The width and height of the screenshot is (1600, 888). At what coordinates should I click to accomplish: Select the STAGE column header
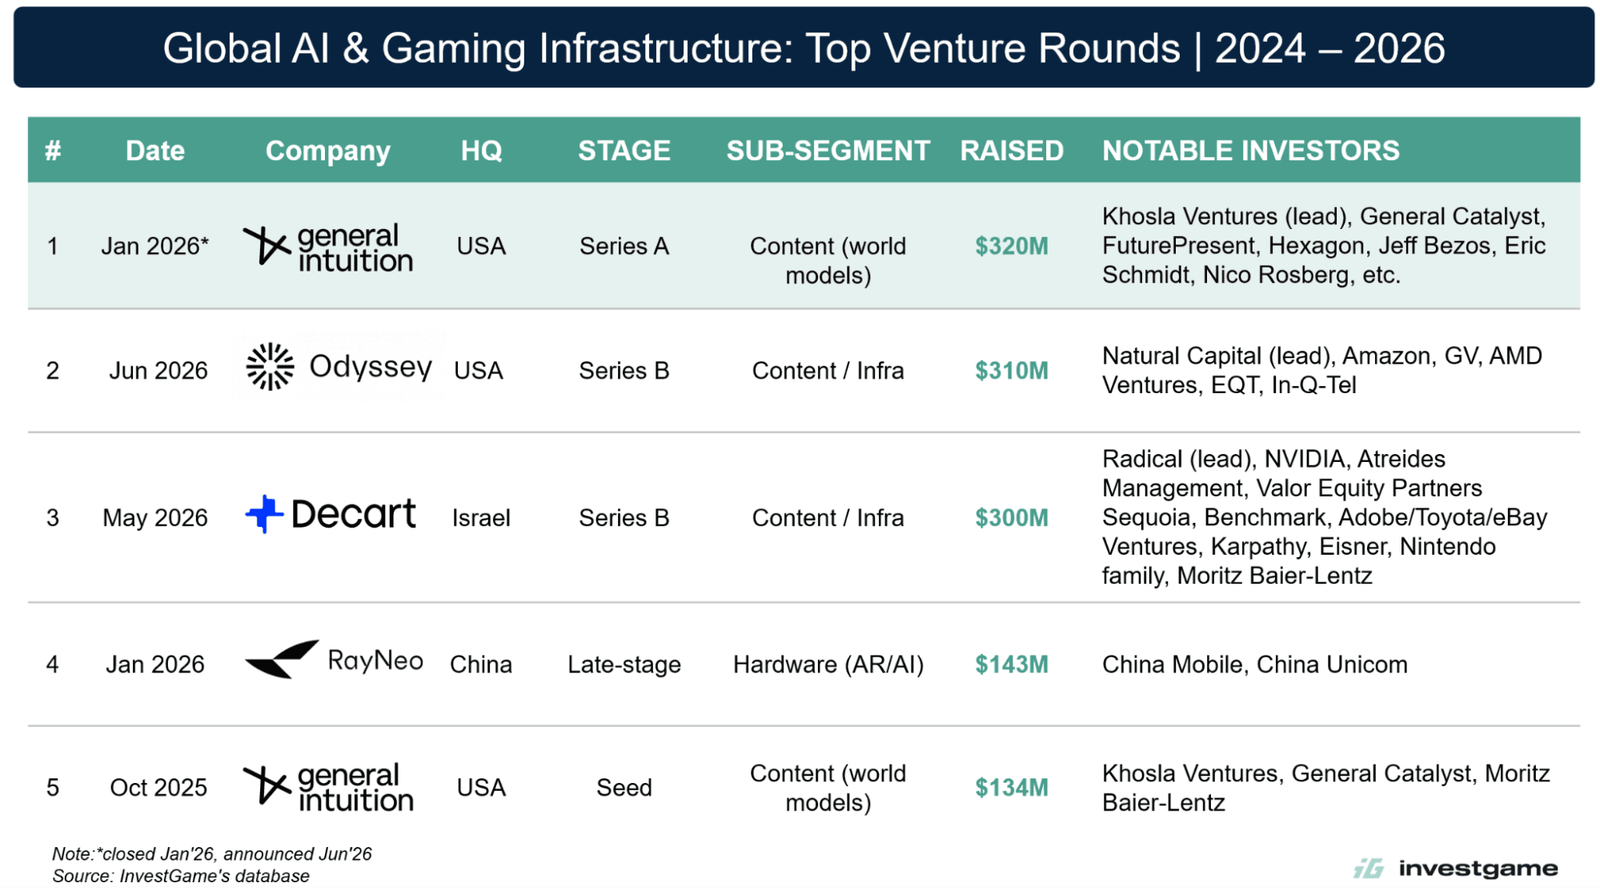point(624,151)
